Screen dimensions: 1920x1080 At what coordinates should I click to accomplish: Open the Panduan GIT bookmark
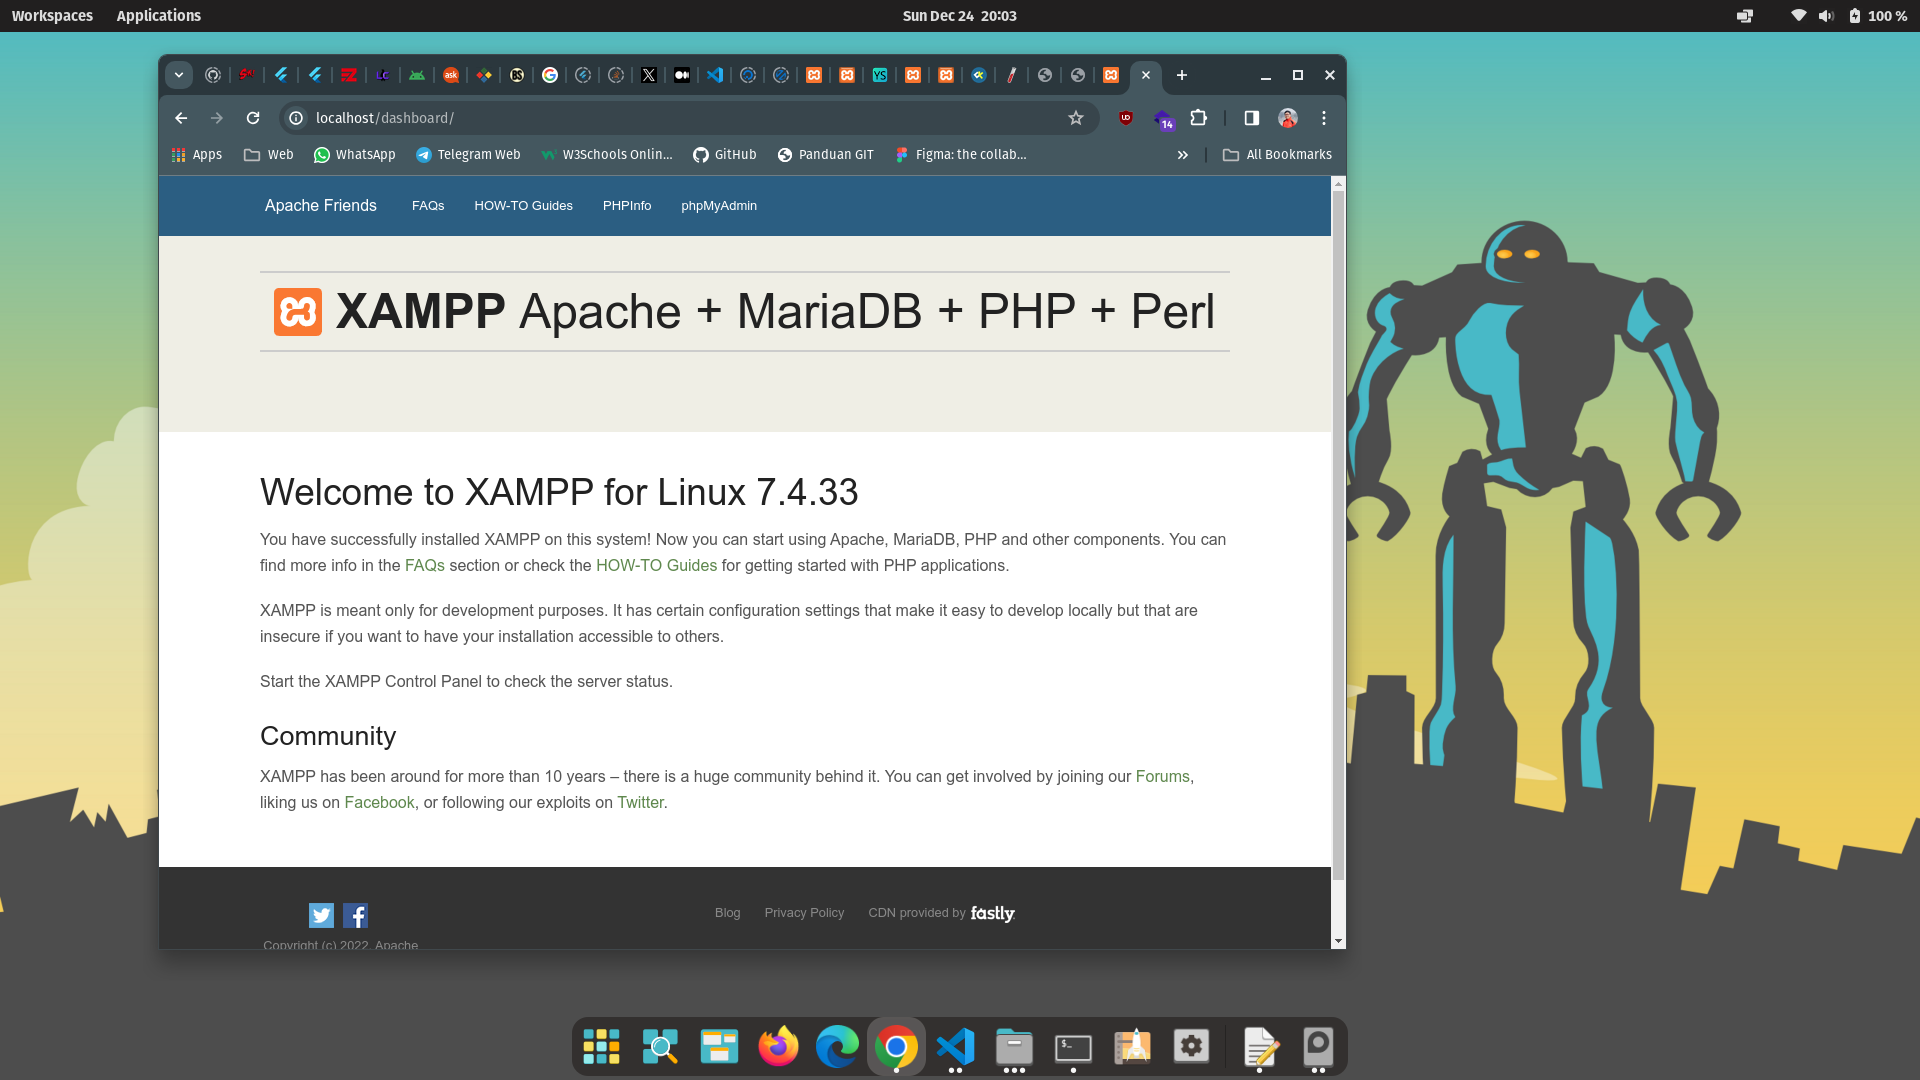(826, 155)
